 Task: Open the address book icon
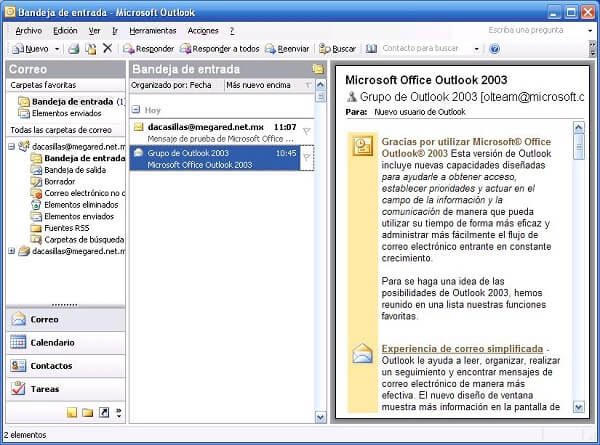click(371, 49)
